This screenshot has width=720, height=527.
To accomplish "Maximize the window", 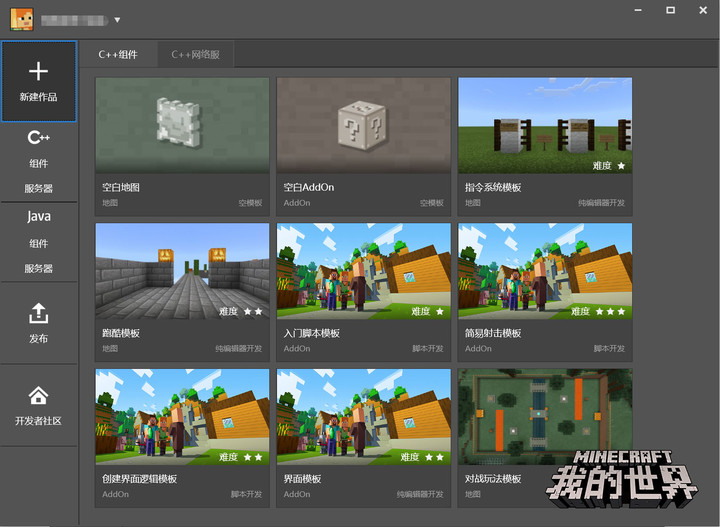I will tap(670, 10).
